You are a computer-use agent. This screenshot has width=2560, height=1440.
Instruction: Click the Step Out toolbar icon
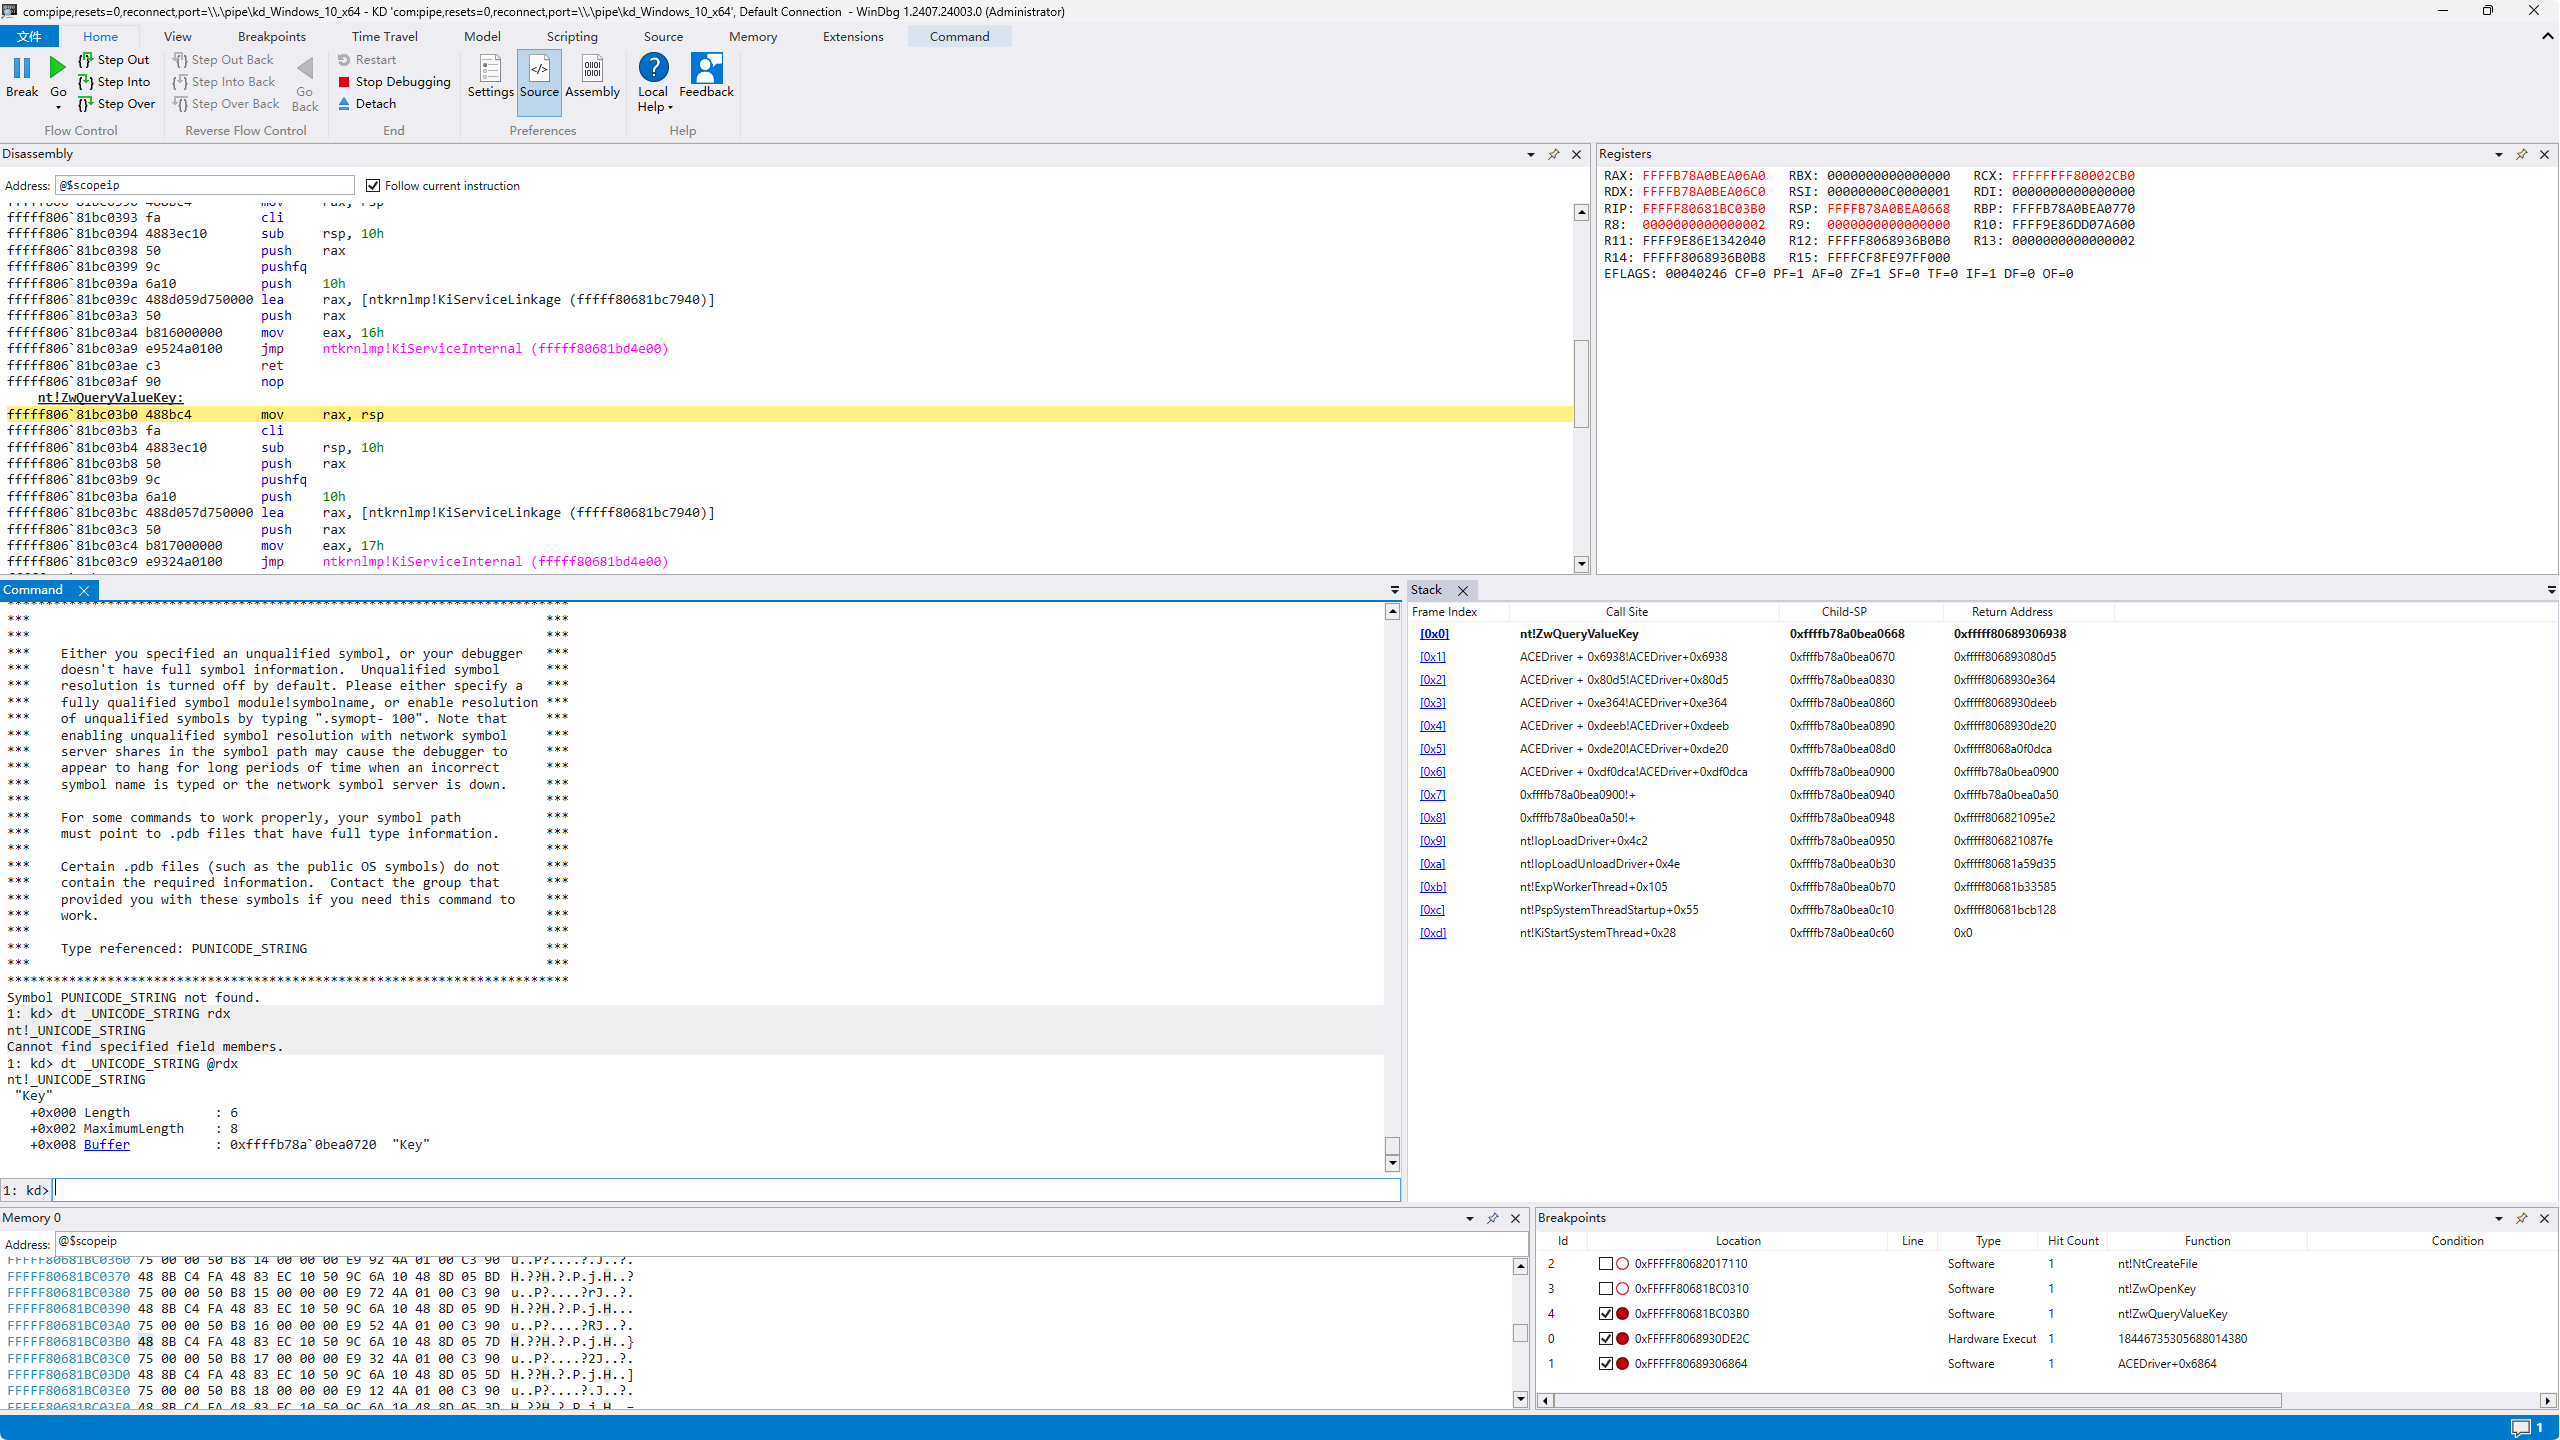tap(86, 60)
